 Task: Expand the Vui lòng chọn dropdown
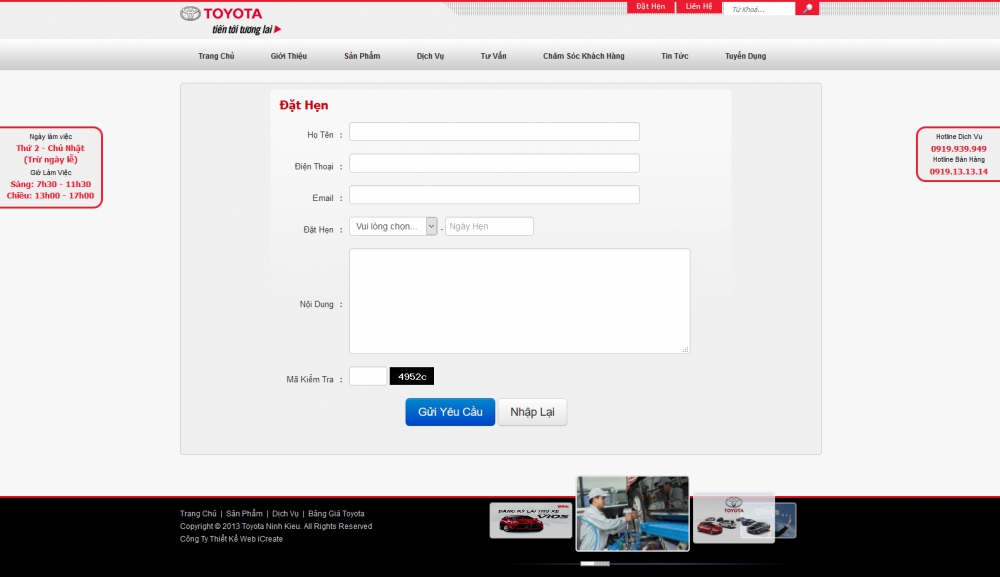click(x=393, y=227)
